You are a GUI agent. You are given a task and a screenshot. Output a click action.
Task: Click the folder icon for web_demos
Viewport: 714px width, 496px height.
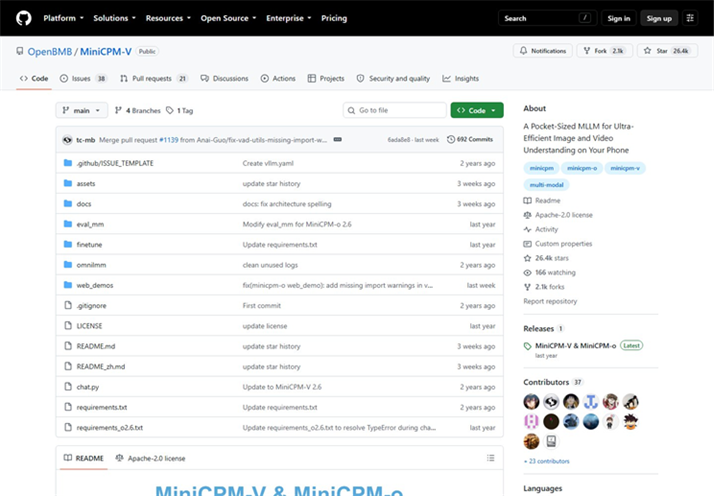click(68, 285)
